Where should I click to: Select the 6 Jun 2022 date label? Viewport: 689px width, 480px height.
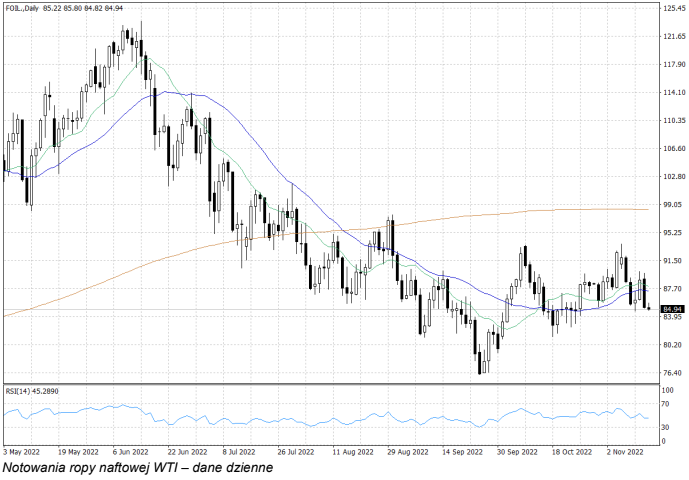(130, 451)
